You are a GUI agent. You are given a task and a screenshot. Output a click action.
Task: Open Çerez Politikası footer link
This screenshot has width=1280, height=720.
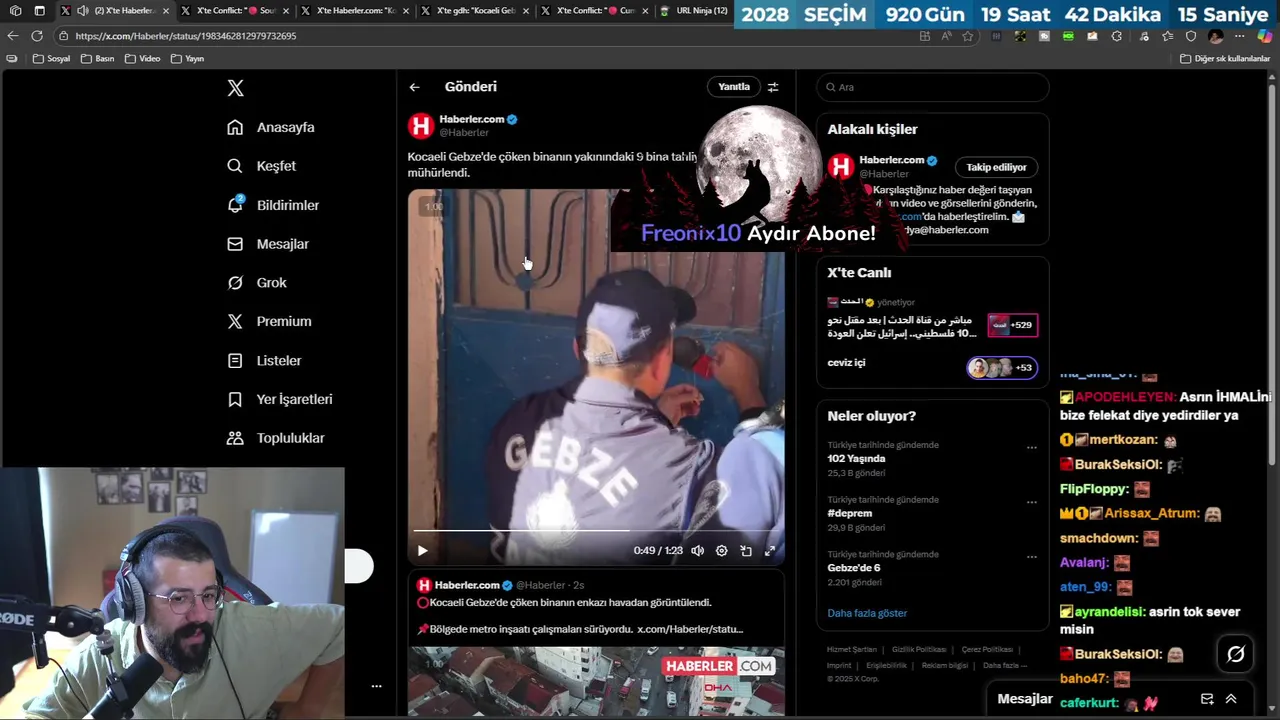(x=987, y=650)
